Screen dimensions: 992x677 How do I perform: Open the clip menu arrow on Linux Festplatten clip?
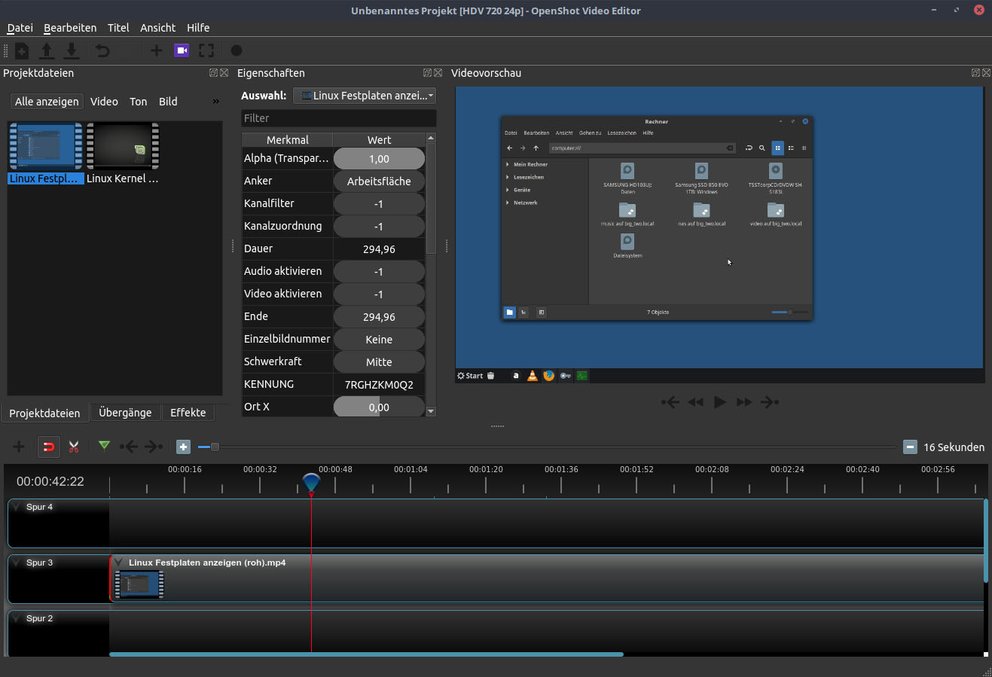118,562
